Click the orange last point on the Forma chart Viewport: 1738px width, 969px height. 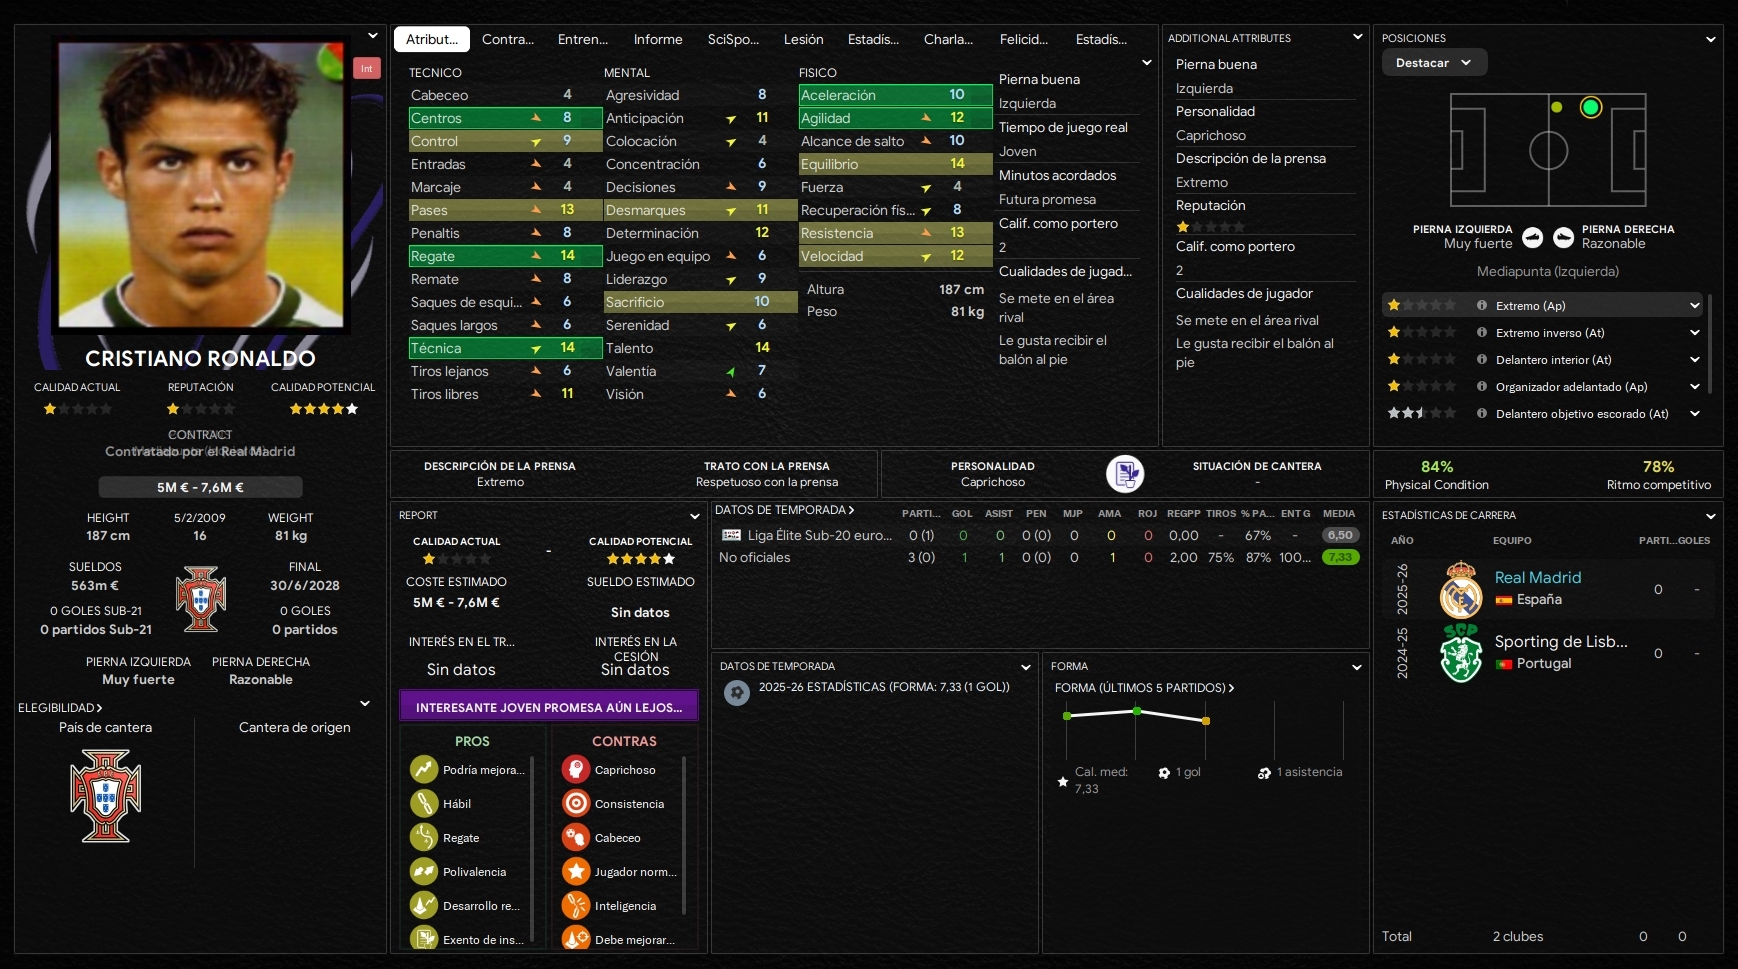1206,720
